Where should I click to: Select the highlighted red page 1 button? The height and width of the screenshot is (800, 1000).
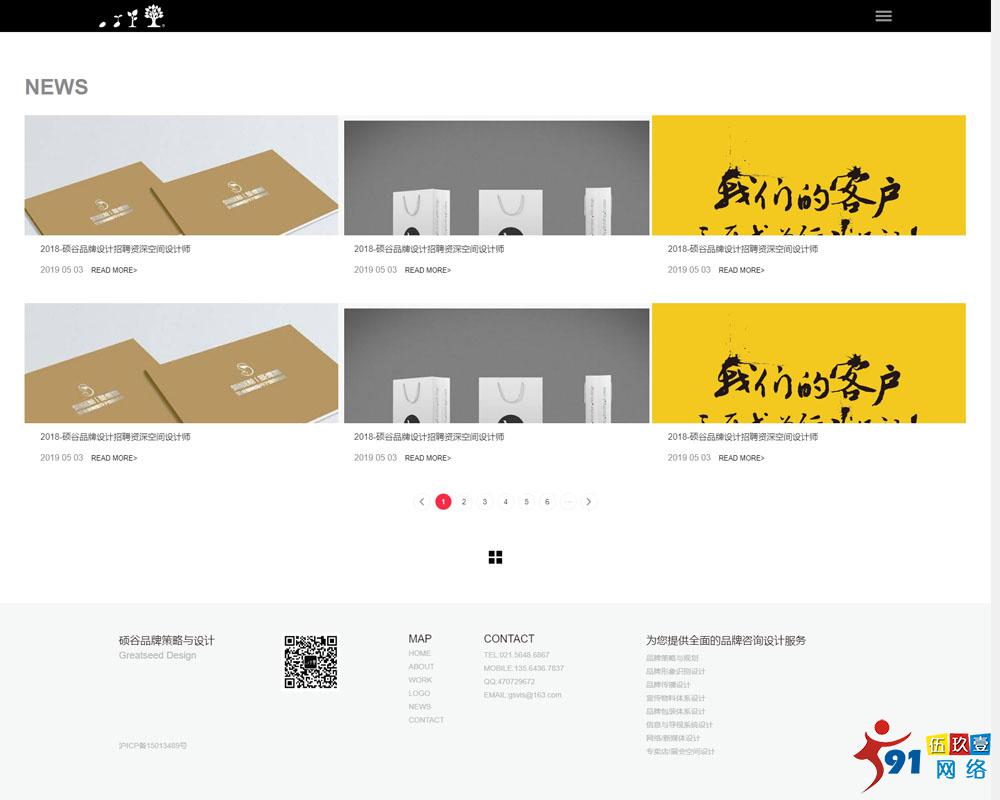[x=443, y=502]
